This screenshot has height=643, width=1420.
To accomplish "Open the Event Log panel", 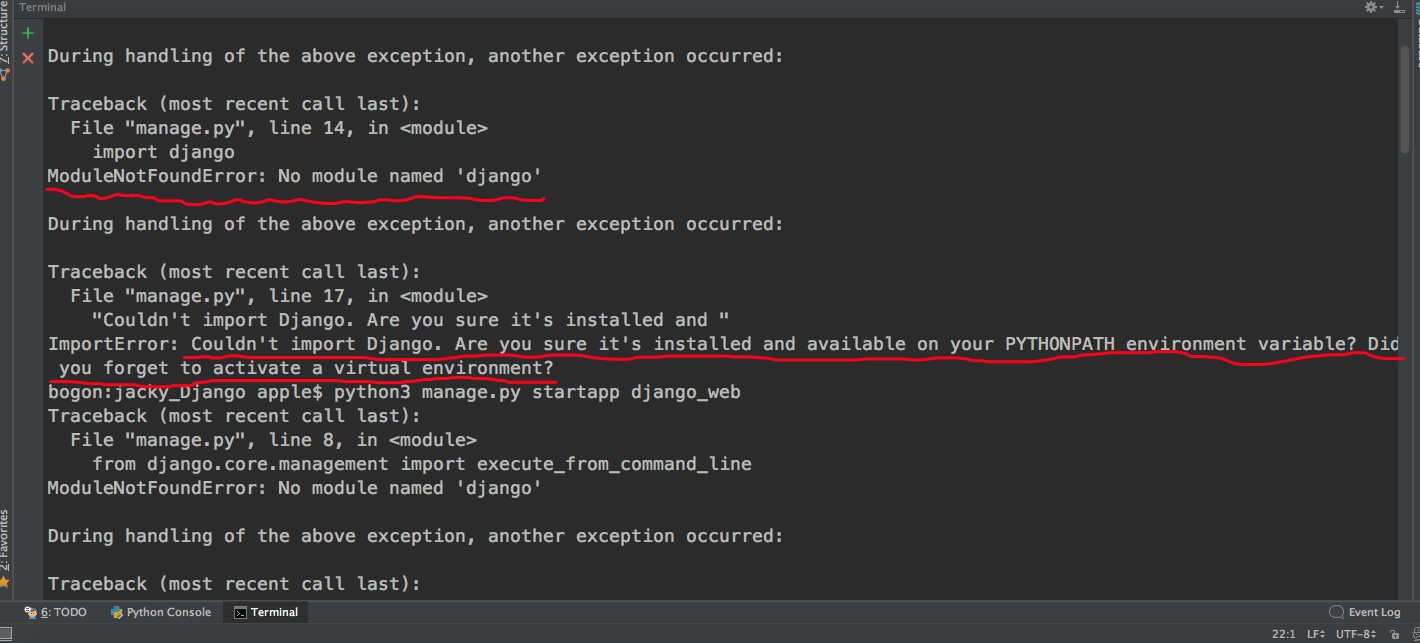I will 1365,612.
